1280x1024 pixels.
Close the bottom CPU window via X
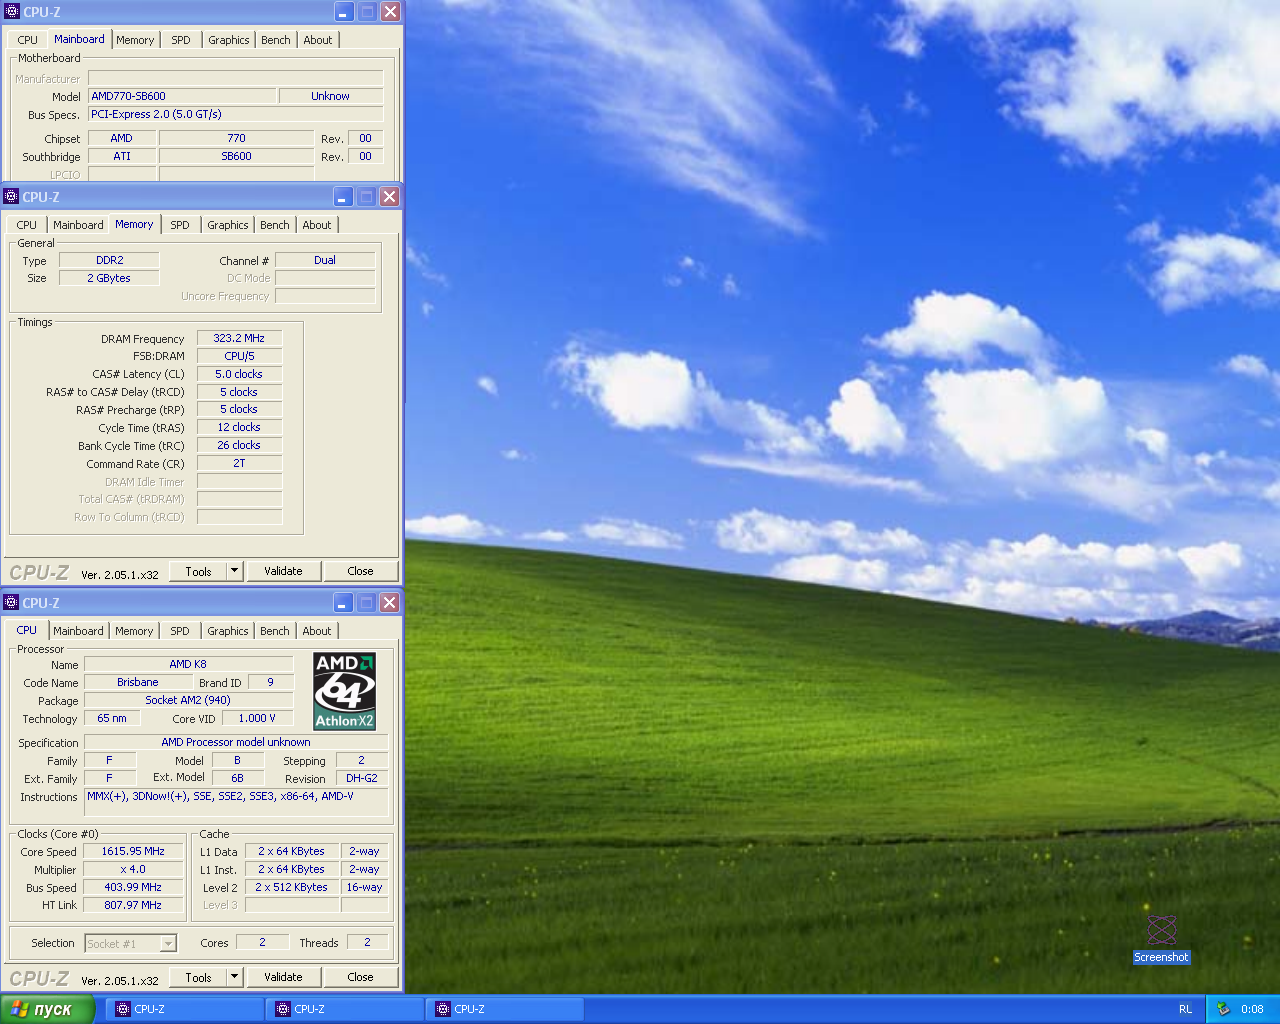point(390,603)
